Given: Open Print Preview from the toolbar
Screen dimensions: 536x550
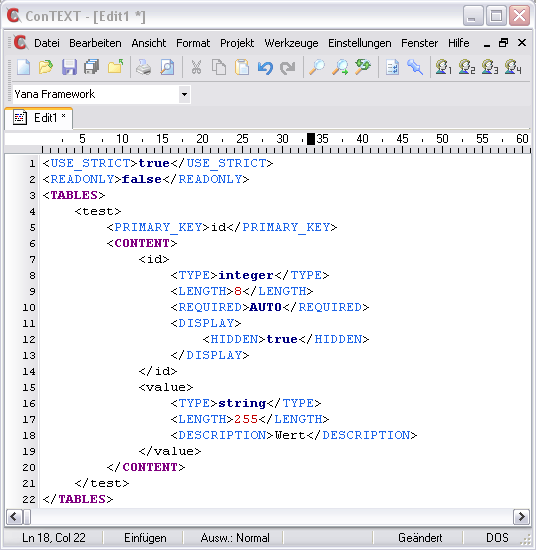Looking at the screenshot, I should pos(167,67).
